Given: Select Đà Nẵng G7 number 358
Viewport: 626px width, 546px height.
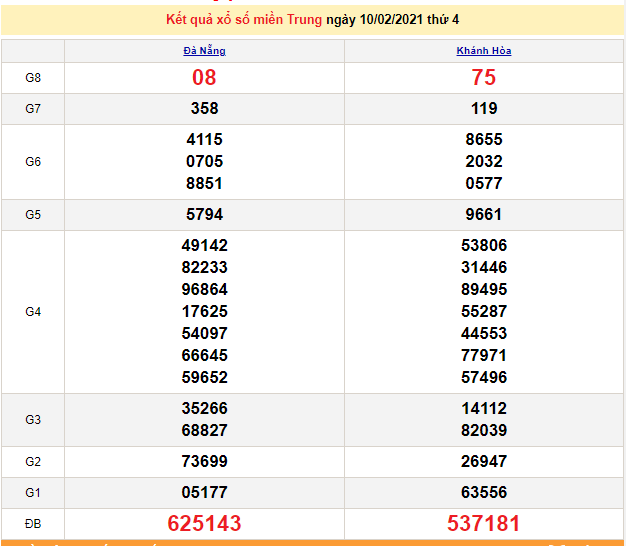Looking at the screenshot, I should pyautogui.click(x=204, y=108).
